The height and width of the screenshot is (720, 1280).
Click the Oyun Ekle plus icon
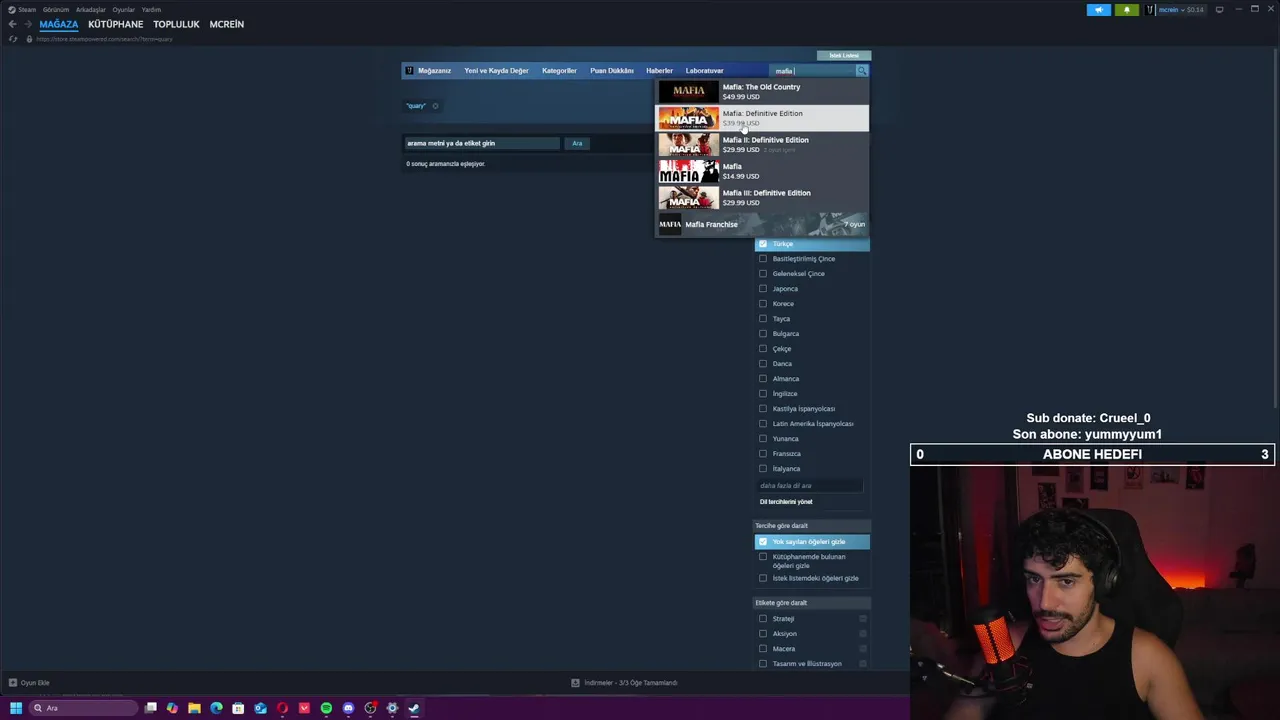point(13,683)
